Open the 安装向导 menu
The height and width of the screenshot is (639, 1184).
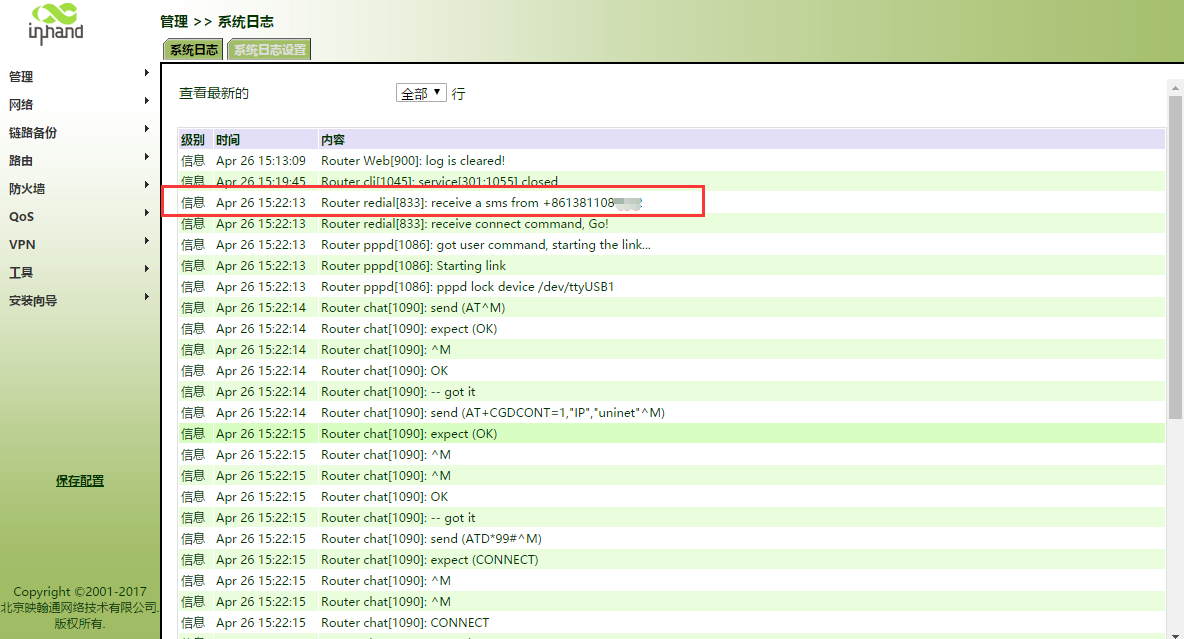(33, 301)
